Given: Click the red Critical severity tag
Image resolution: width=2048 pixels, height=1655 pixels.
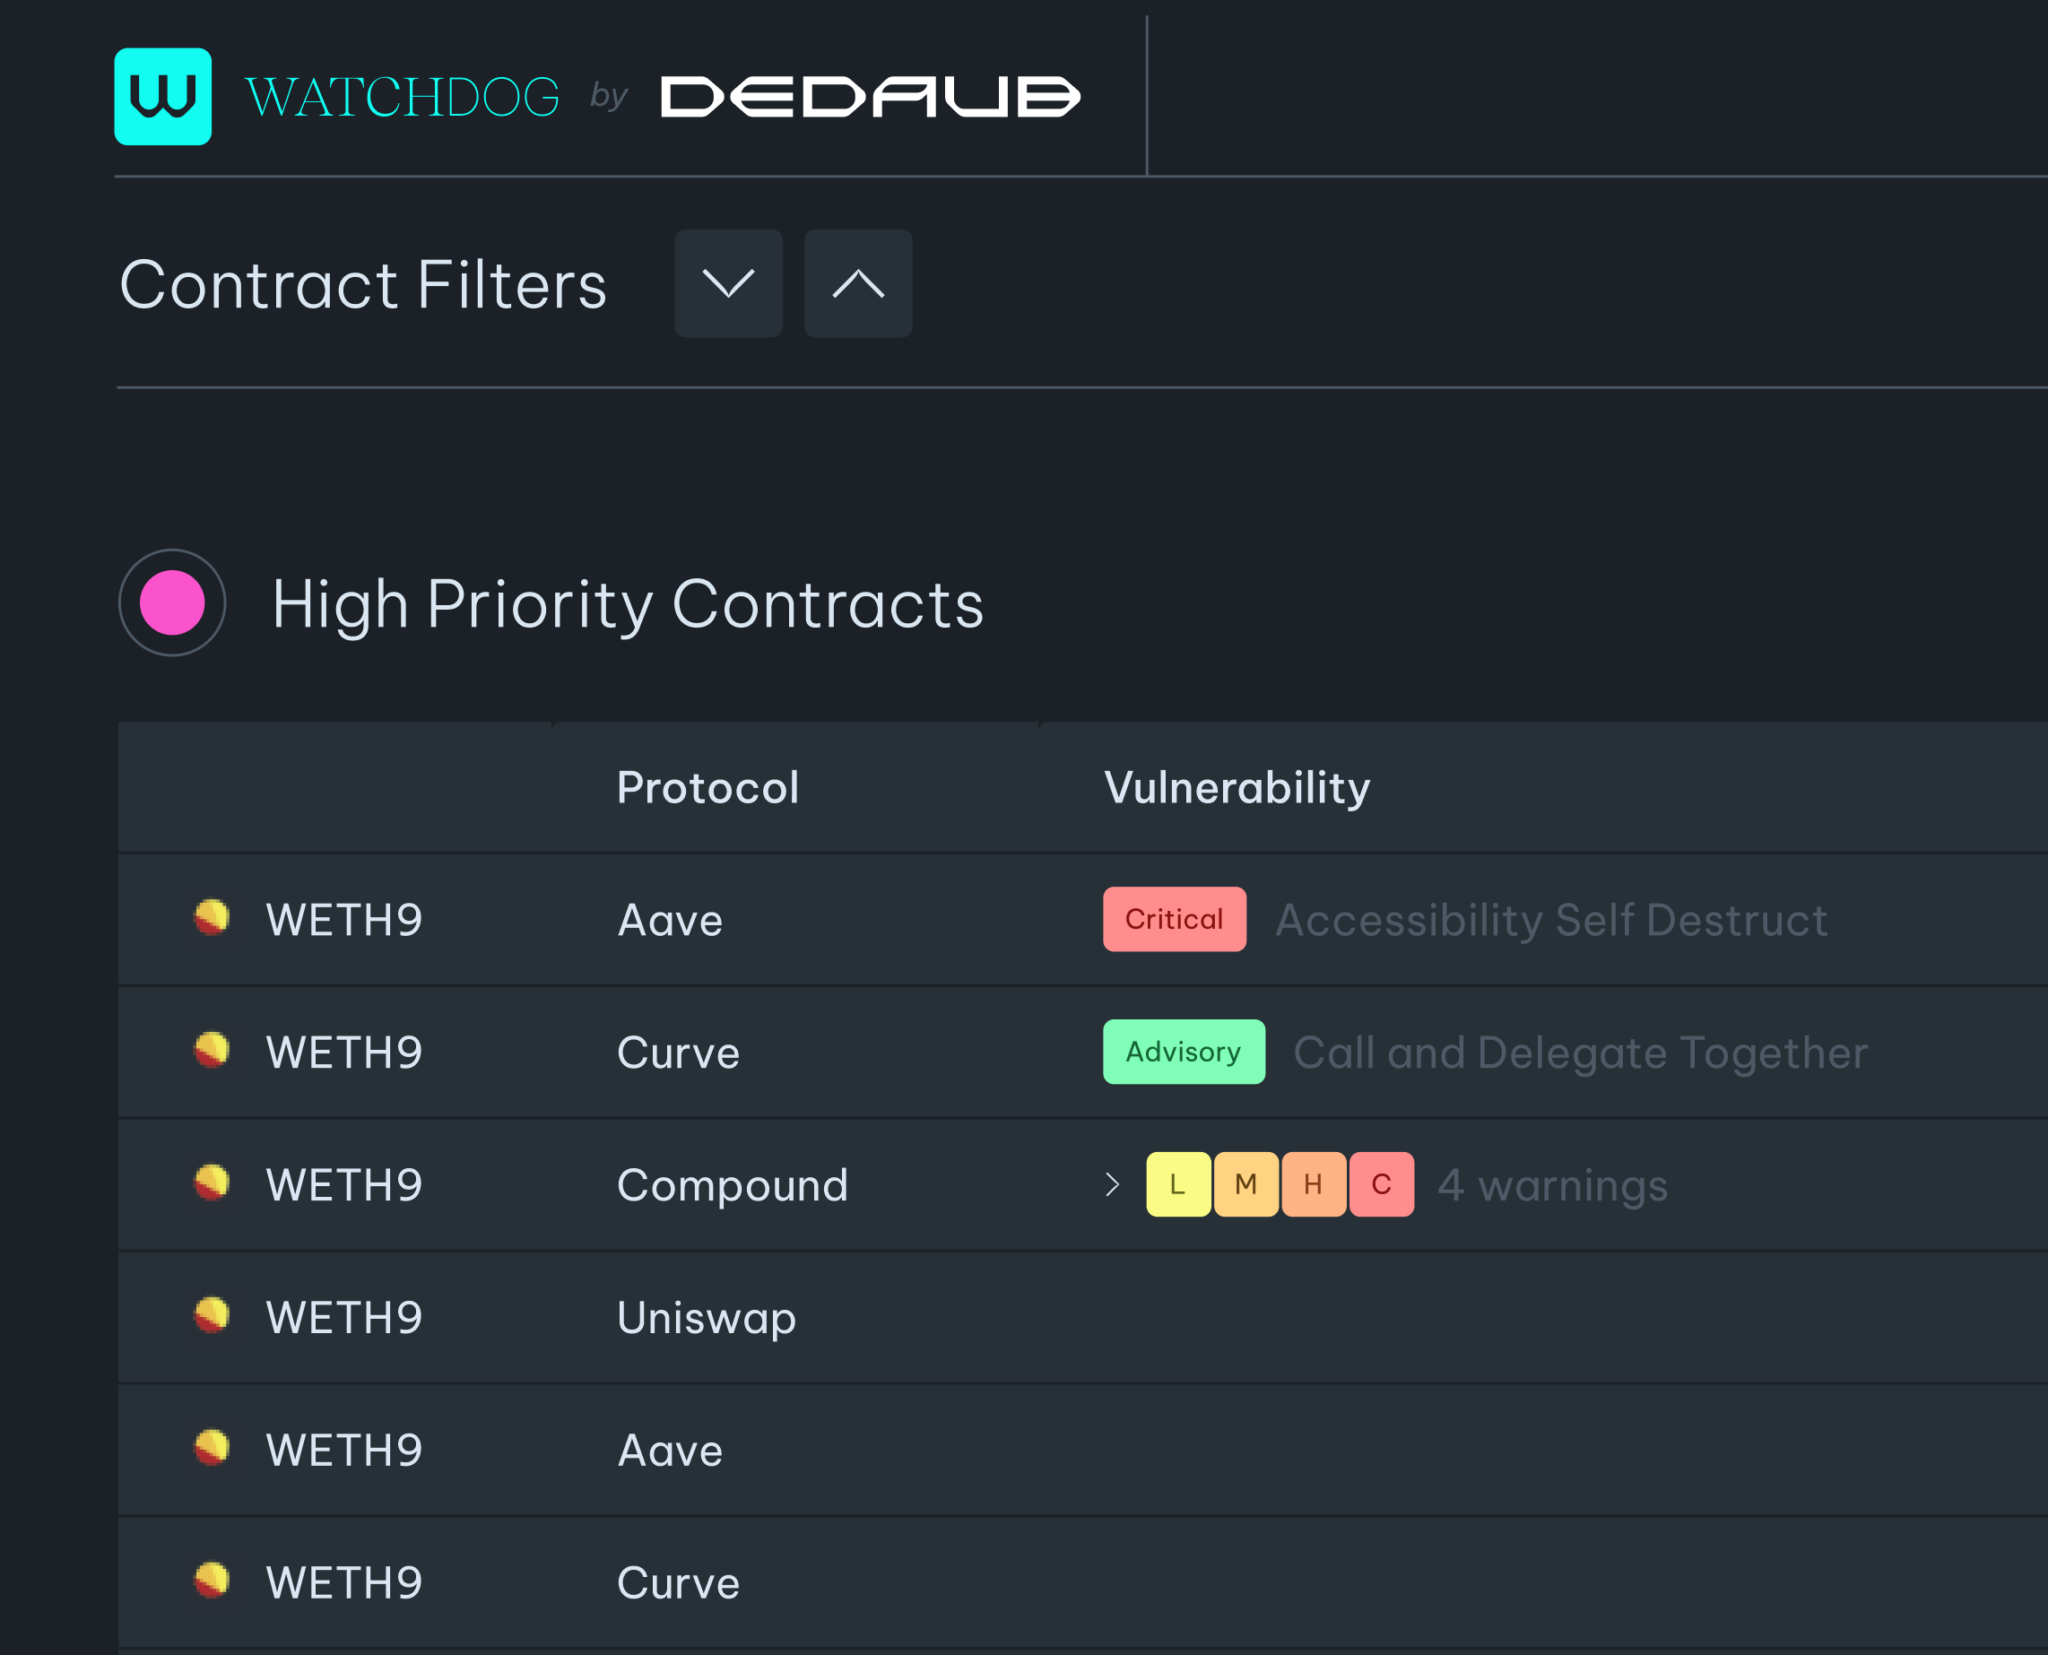Looking at the screenshot, I should click(1174, 919).
